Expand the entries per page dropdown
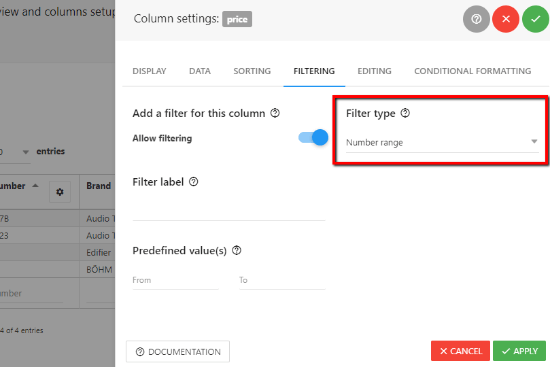This screenshot has height=367, width=550. [26, 152]
